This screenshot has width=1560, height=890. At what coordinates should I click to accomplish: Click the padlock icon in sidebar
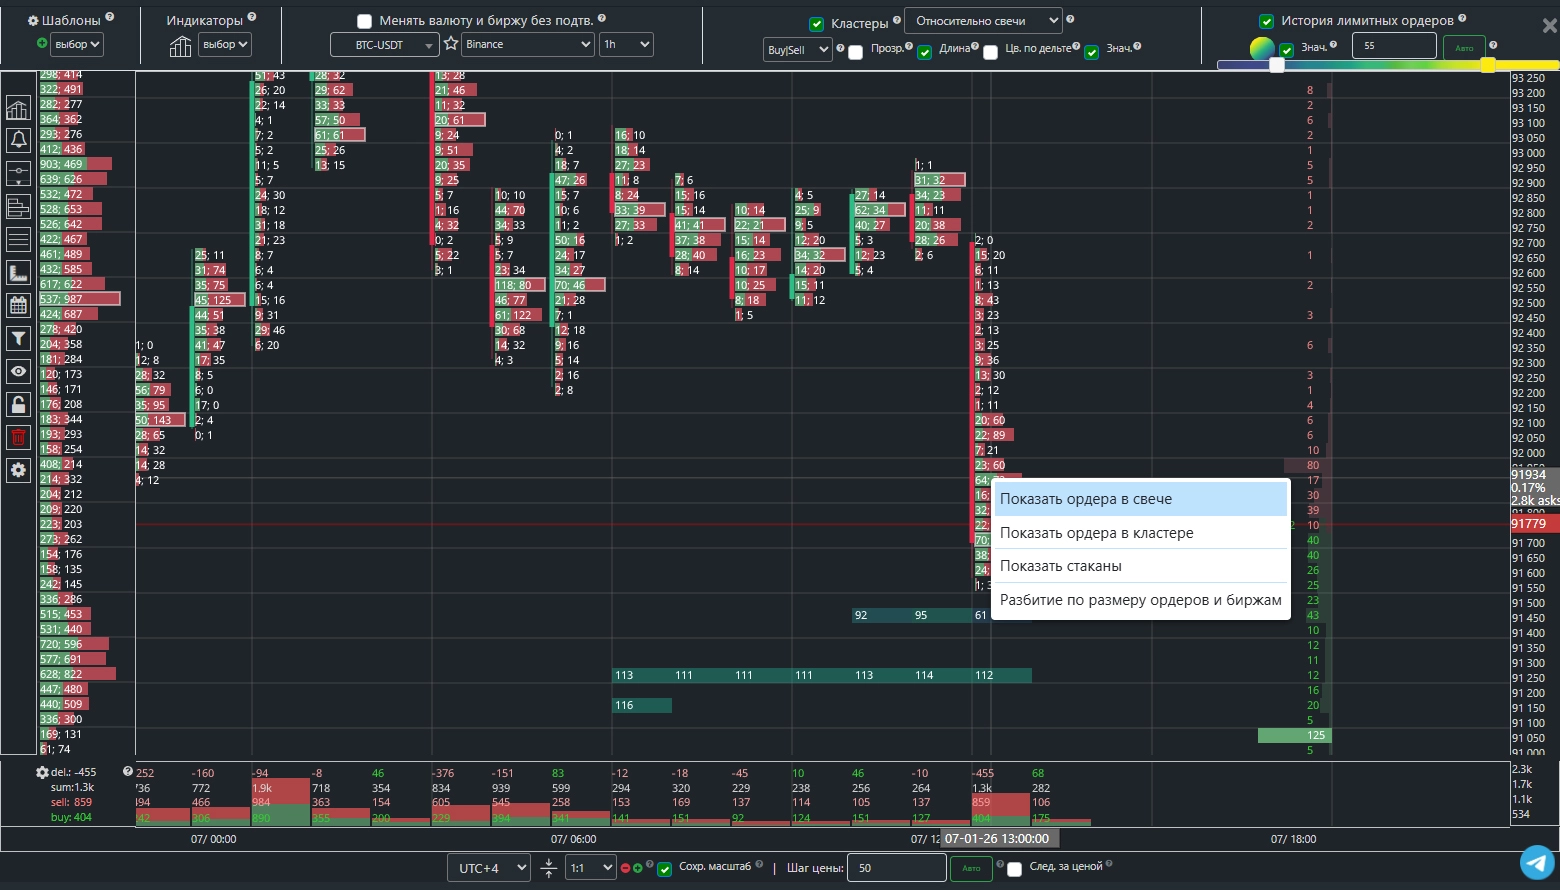click(x=18, y=405)
